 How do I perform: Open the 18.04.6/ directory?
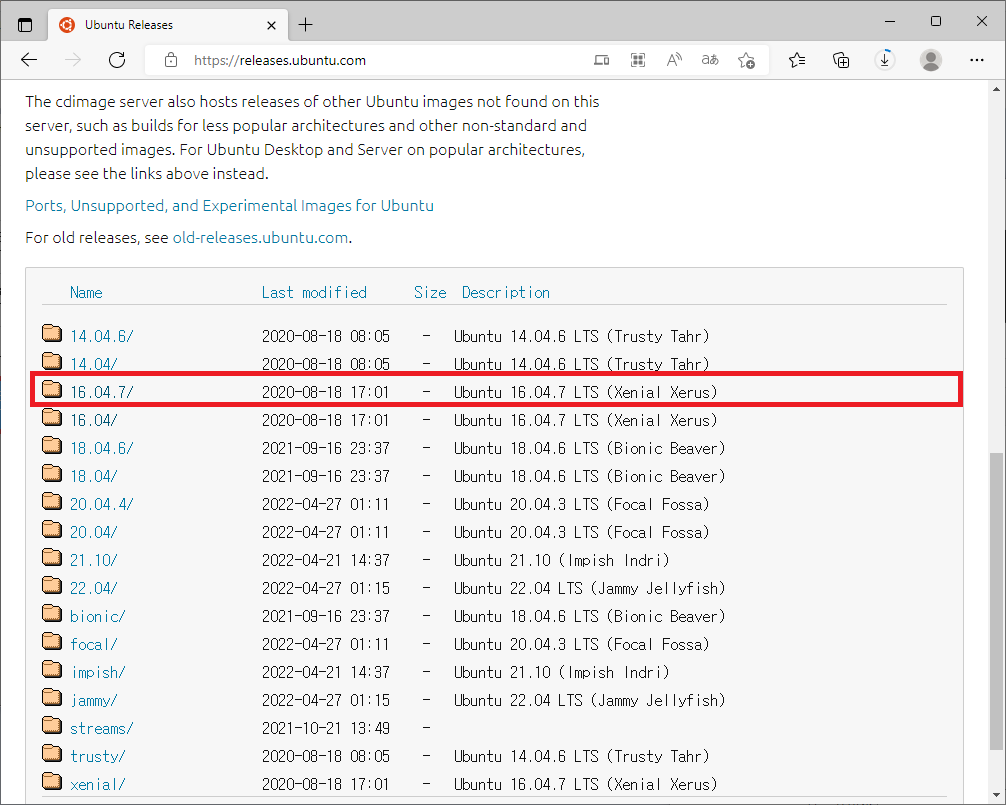tap(101, 448)
